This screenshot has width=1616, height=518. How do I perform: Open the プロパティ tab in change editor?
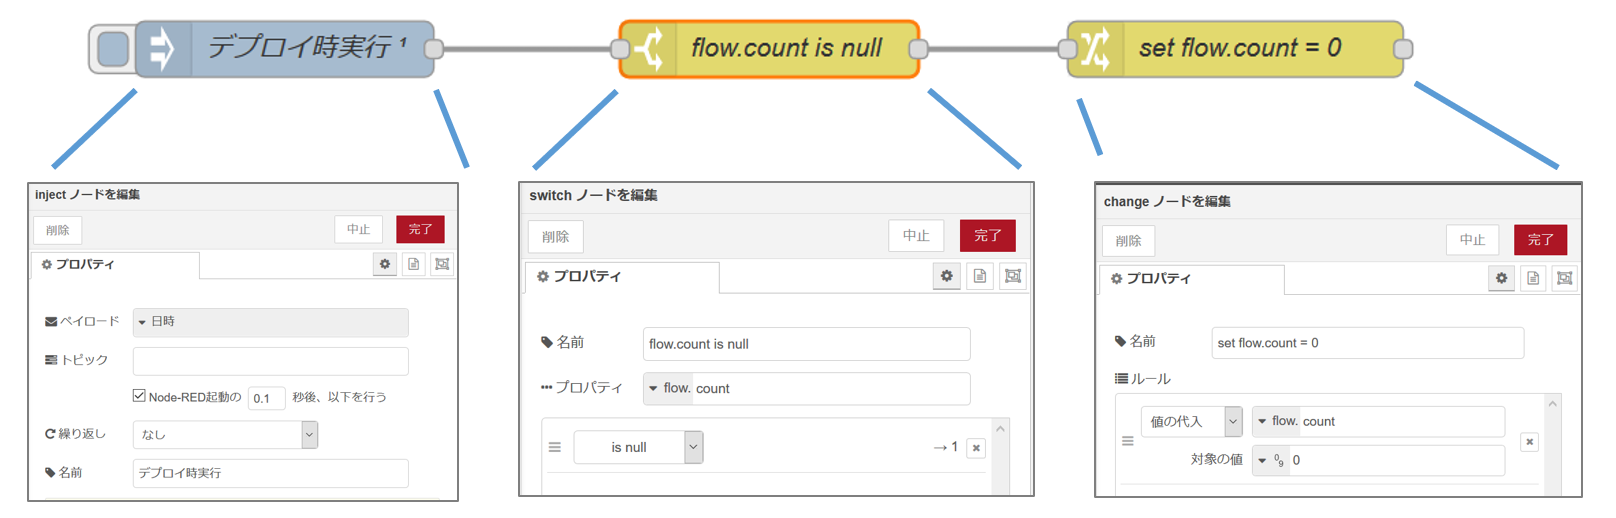[x=1192, y=279]
